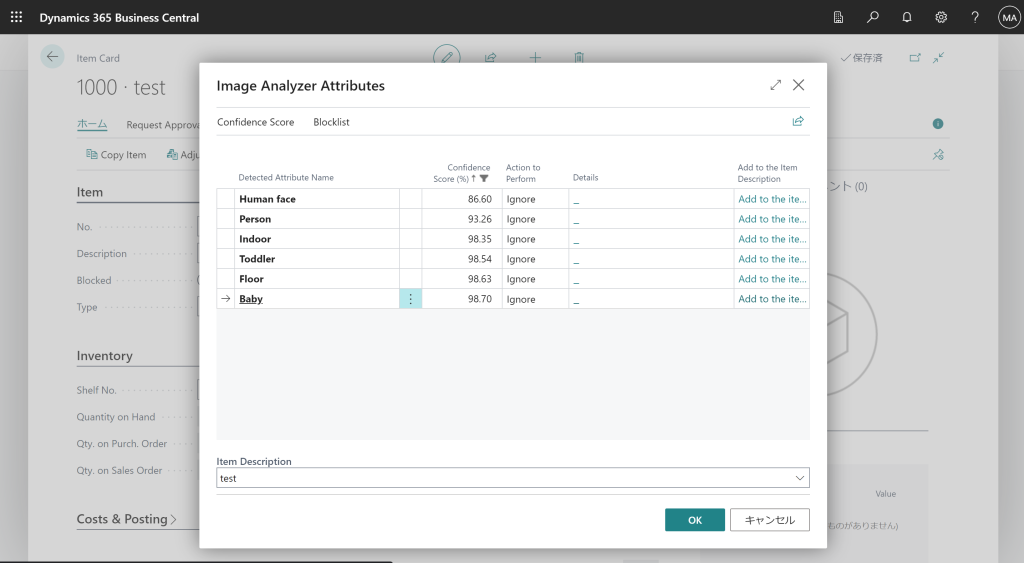Image resolution: width=1024 pixels, height=563 pixels.
Task: Click the Copy Item action
Action: [x=116, y=155]
